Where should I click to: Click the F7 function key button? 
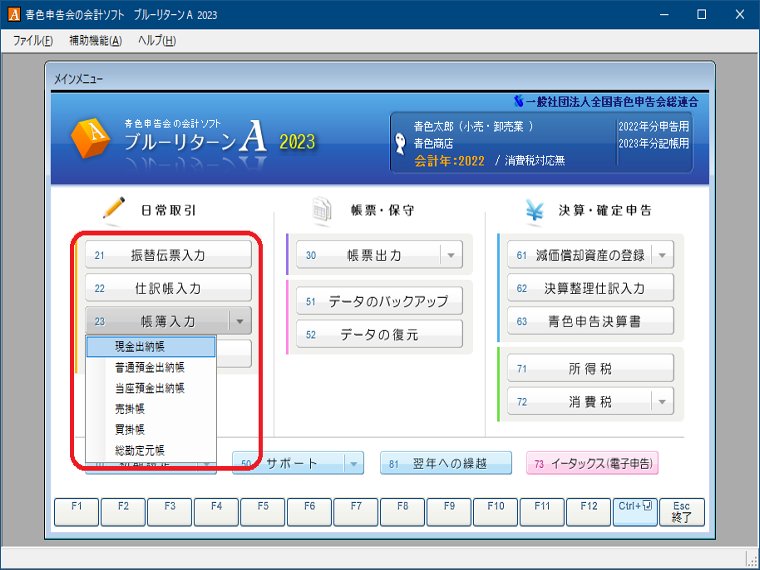coord(356,512)
